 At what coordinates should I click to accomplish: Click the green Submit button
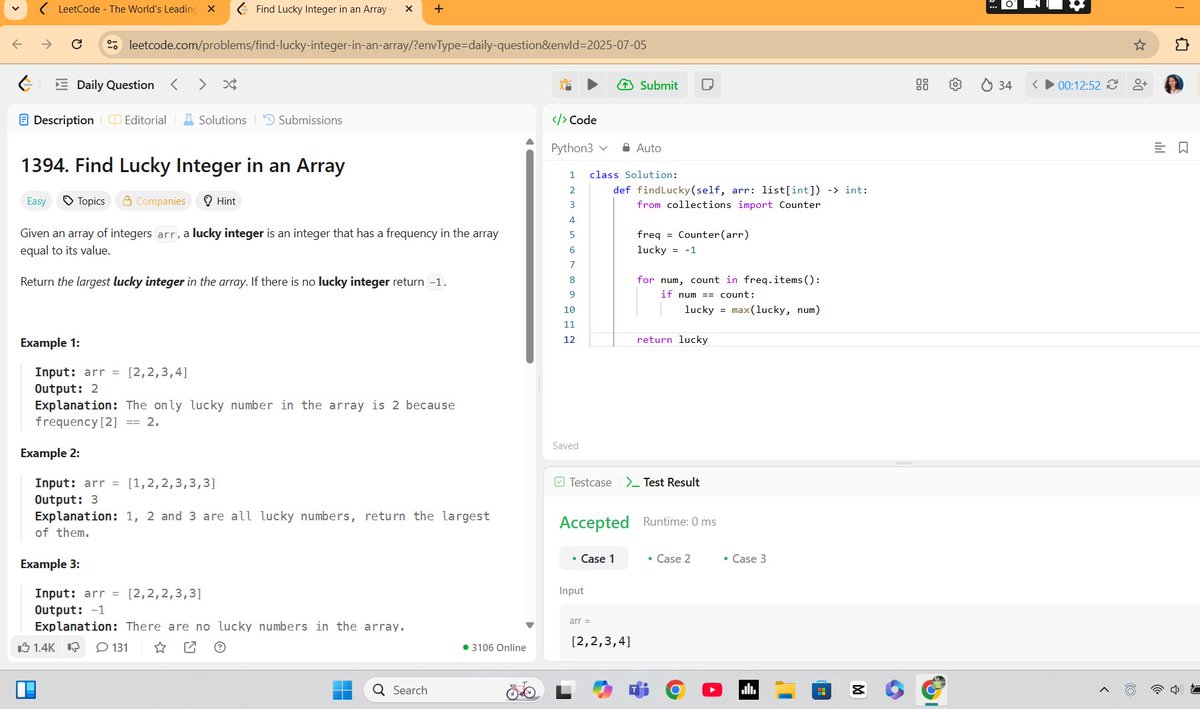click(x=648, y=85)
